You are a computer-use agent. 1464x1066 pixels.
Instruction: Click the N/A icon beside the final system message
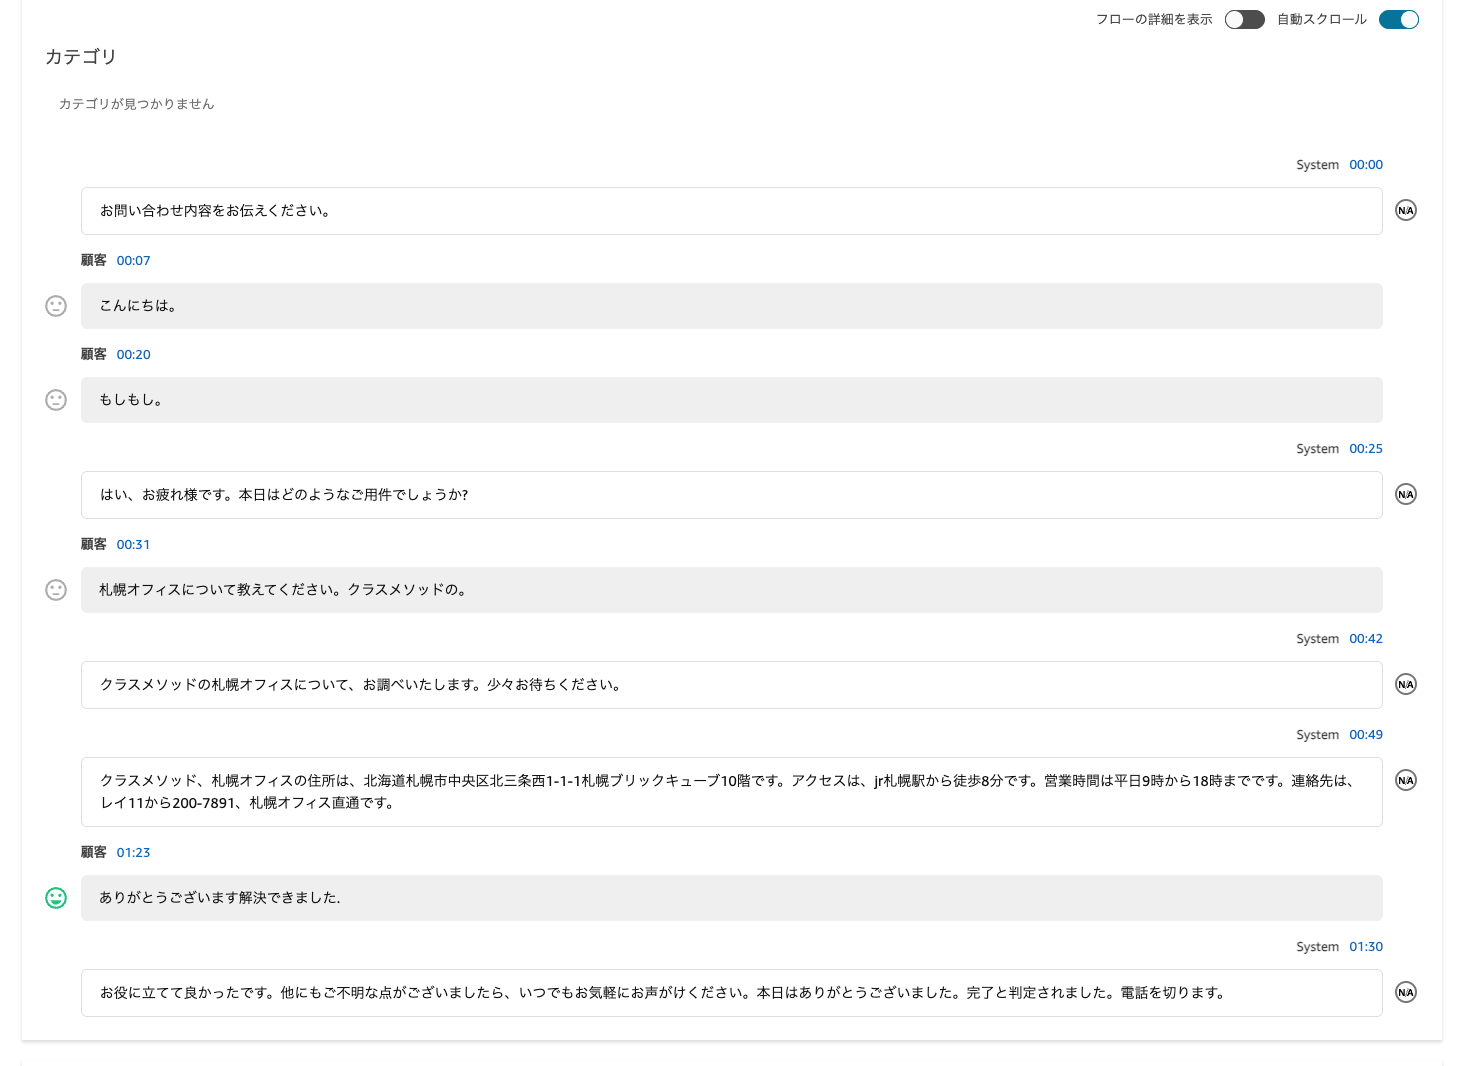pos(1405,991)
